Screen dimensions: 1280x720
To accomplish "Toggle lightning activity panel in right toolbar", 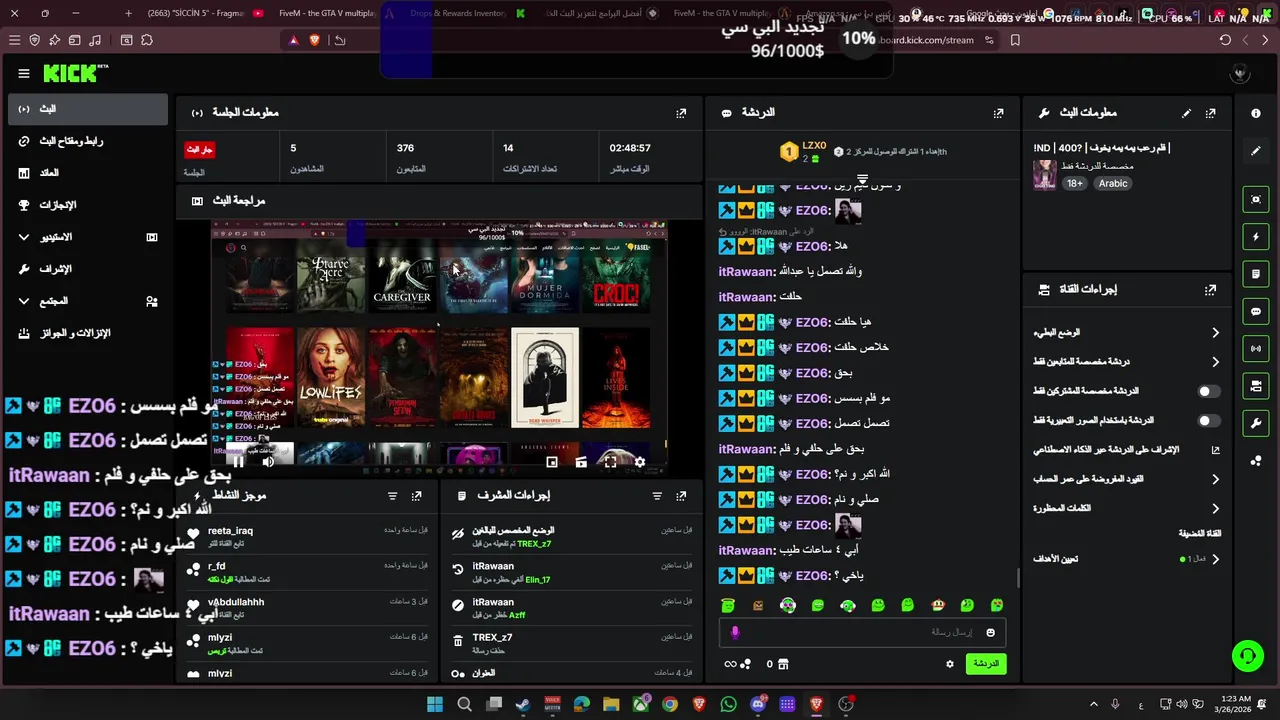I will 1256,237.
